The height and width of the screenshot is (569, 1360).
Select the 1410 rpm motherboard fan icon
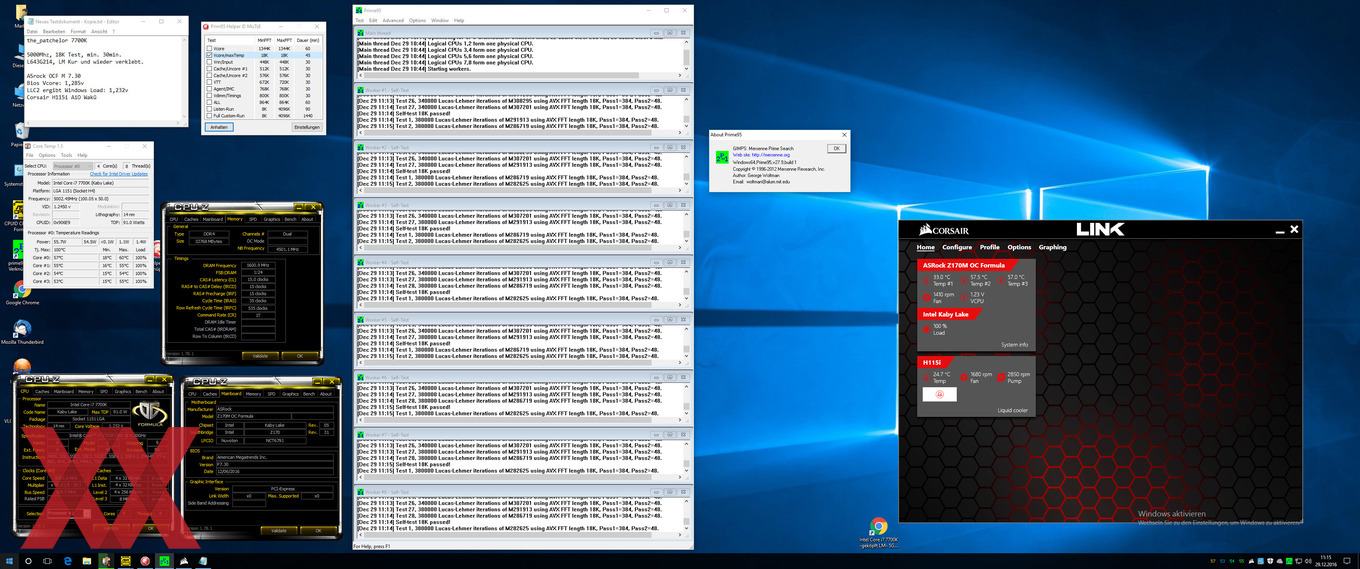pos(926,297)
